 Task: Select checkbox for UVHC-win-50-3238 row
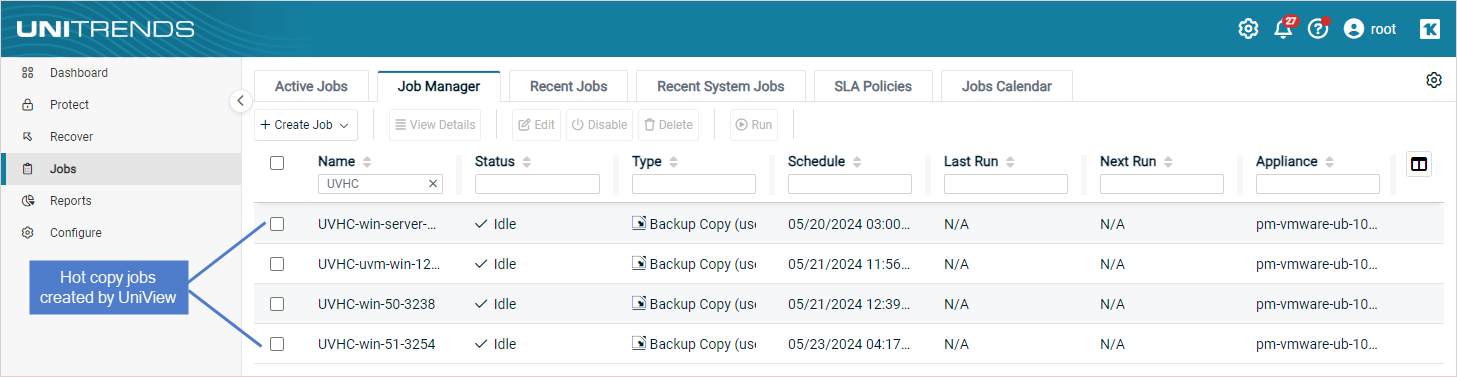tap(277, 304)
